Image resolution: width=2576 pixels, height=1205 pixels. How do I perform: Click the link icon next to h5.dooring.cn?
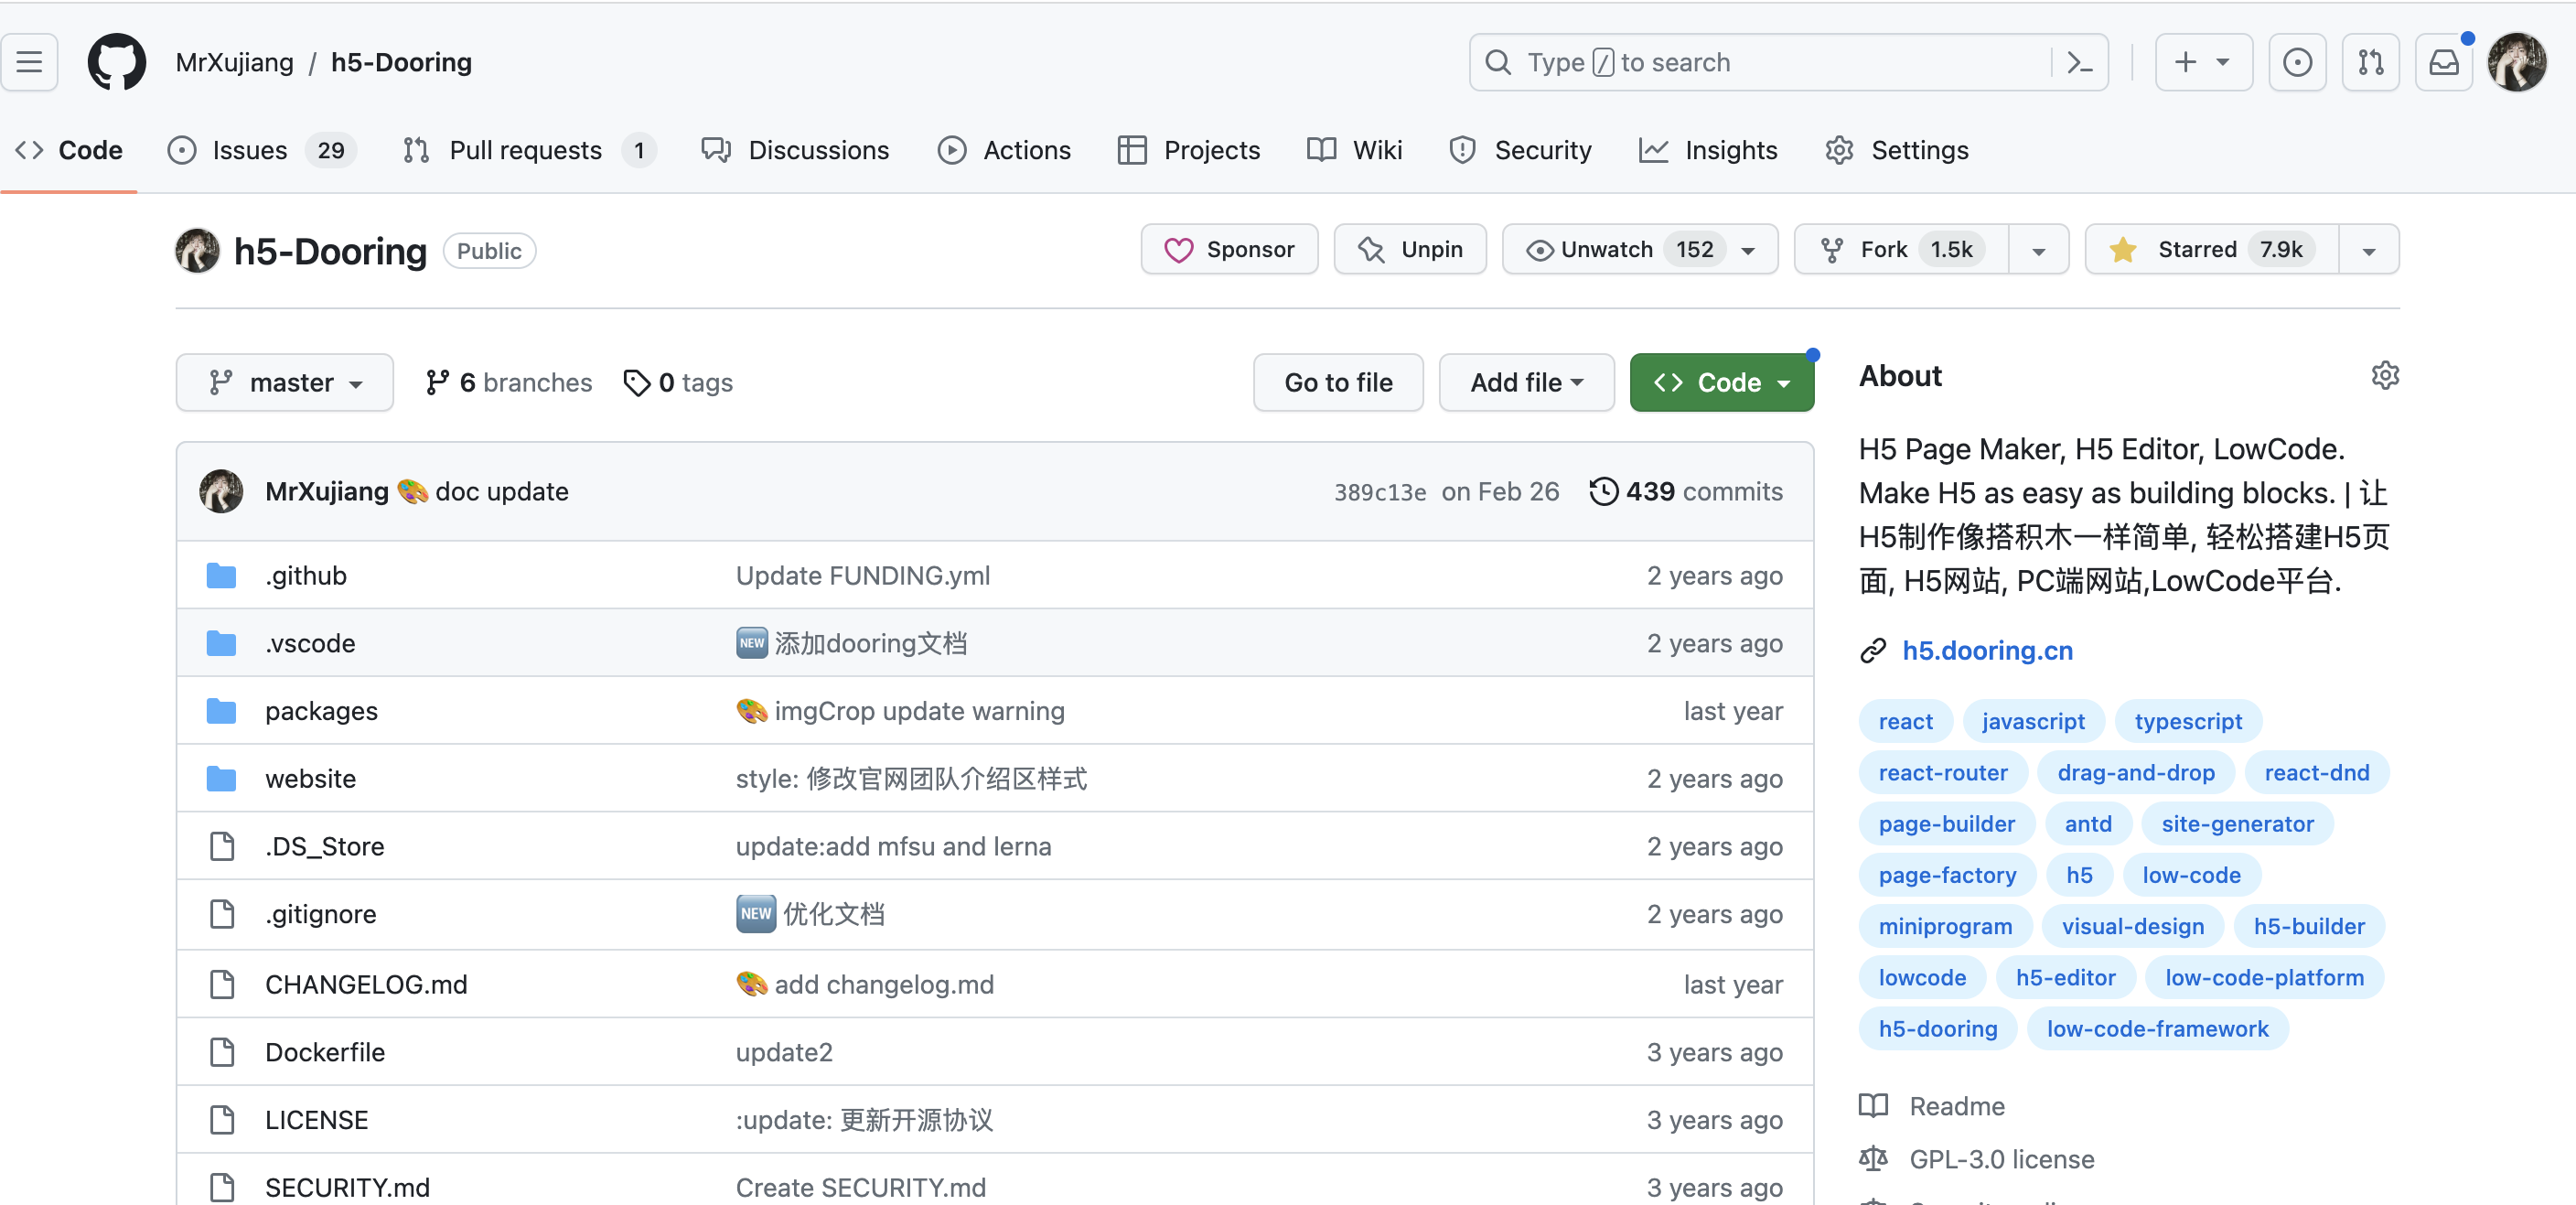[1873, 651]
